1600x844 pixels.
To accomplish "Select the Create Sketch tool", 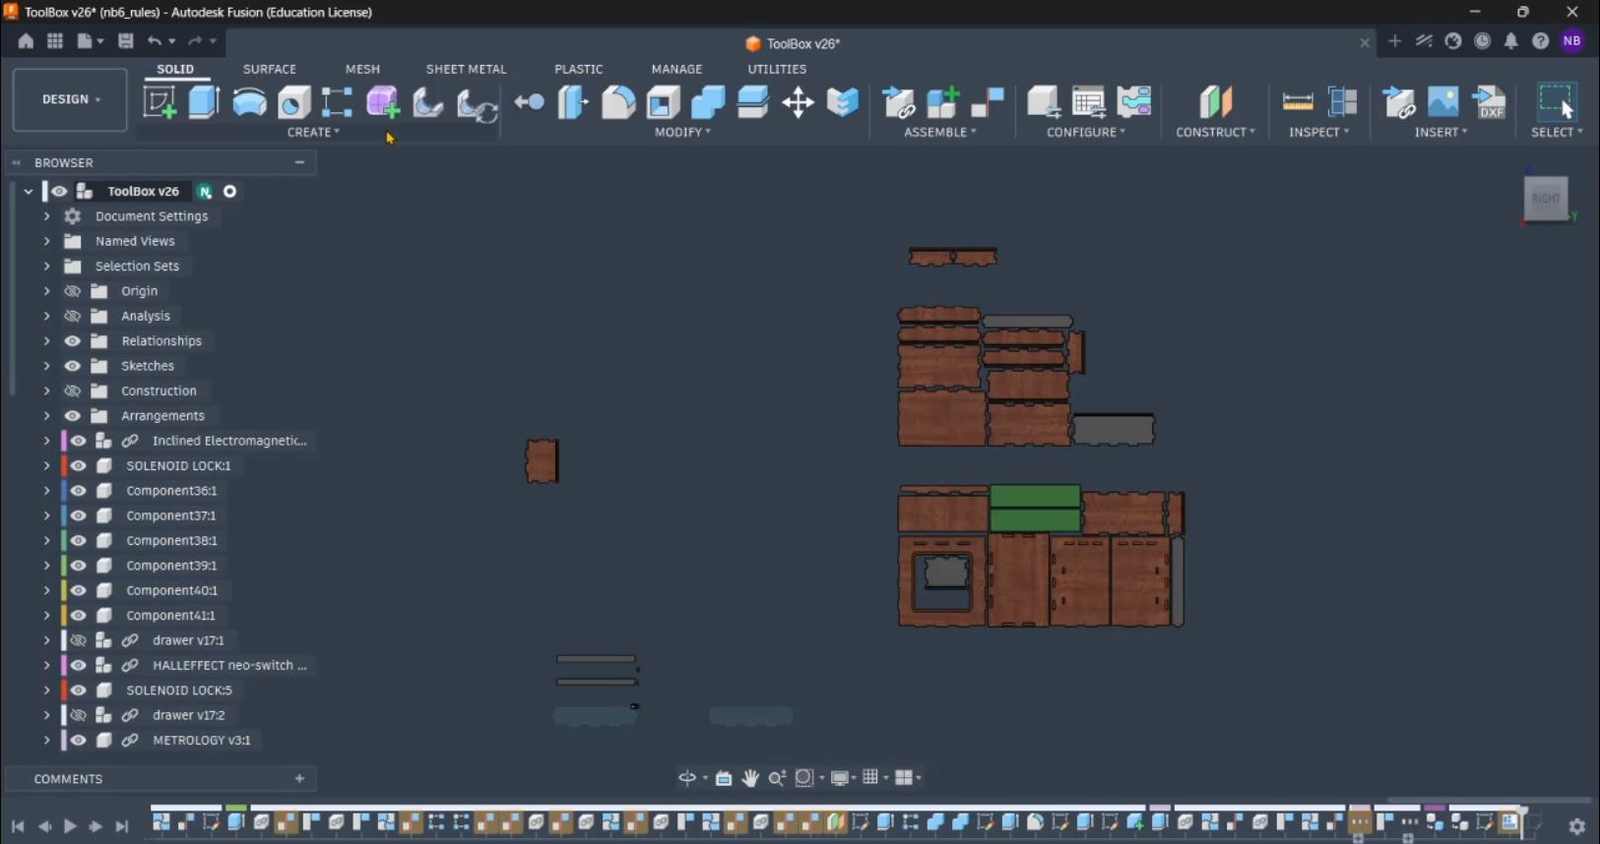I will (x=159, y=102).
